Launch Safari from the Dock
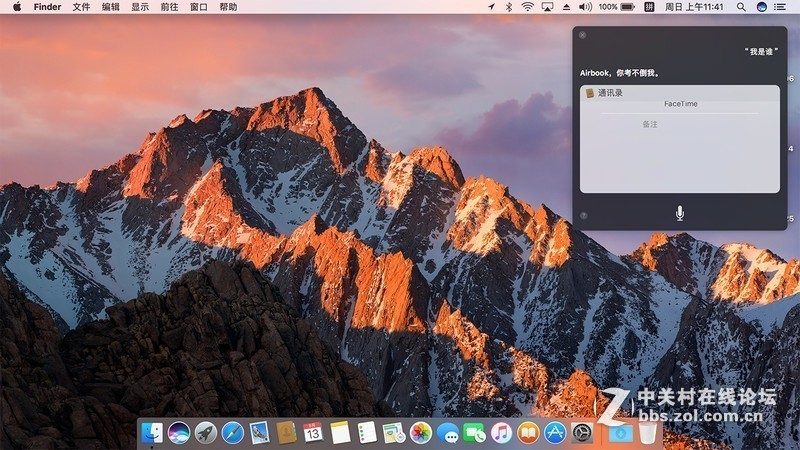 point(233,433)
